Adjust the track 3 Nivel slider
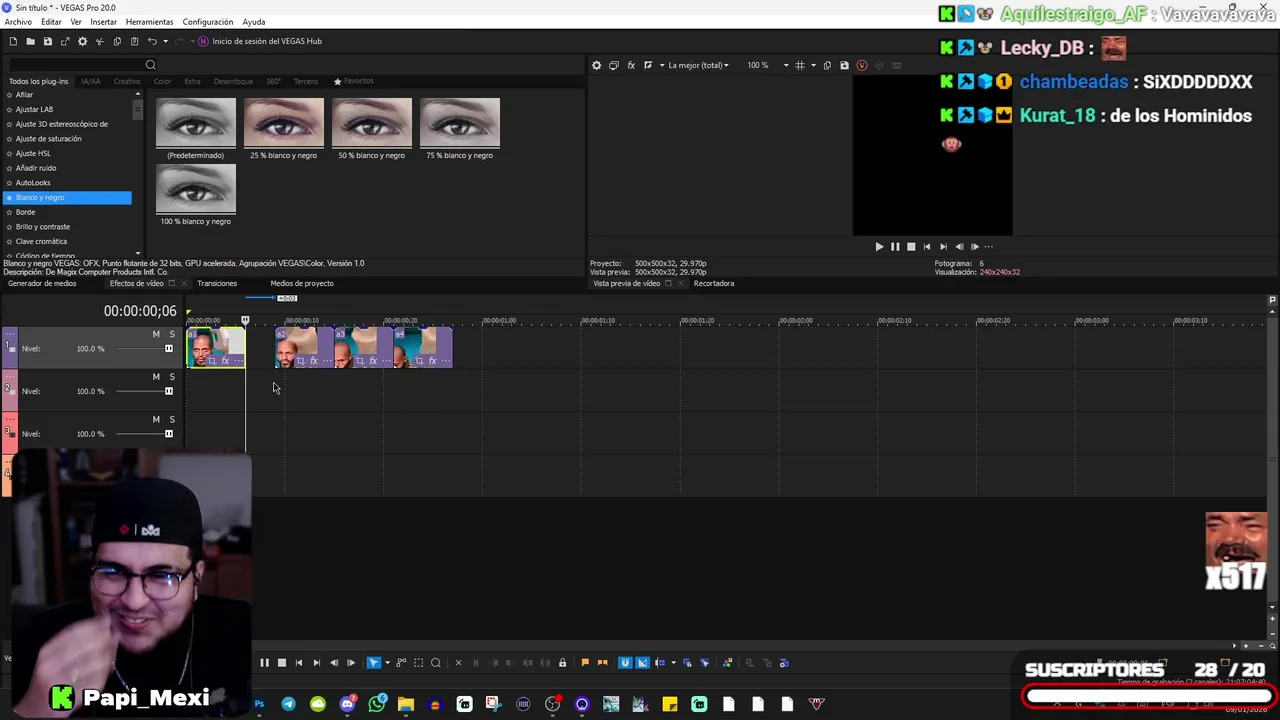This screenshot has width=1280, height=720. [x=145, y=434]
